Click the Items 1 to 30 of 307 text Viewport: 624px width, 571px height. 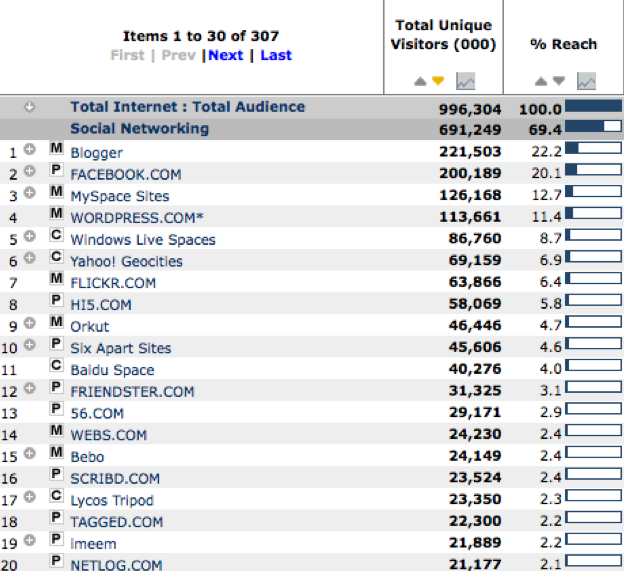(201, 36)
